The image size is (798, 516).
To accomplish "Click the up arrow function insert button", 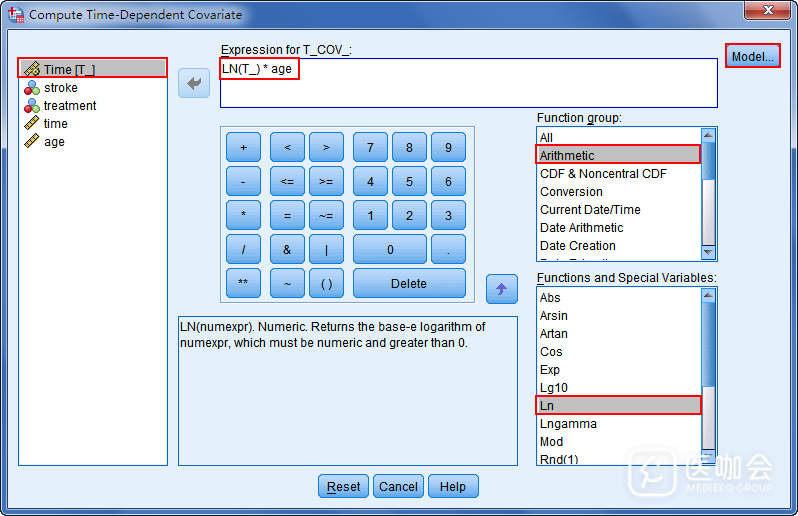I will [501, 289].
